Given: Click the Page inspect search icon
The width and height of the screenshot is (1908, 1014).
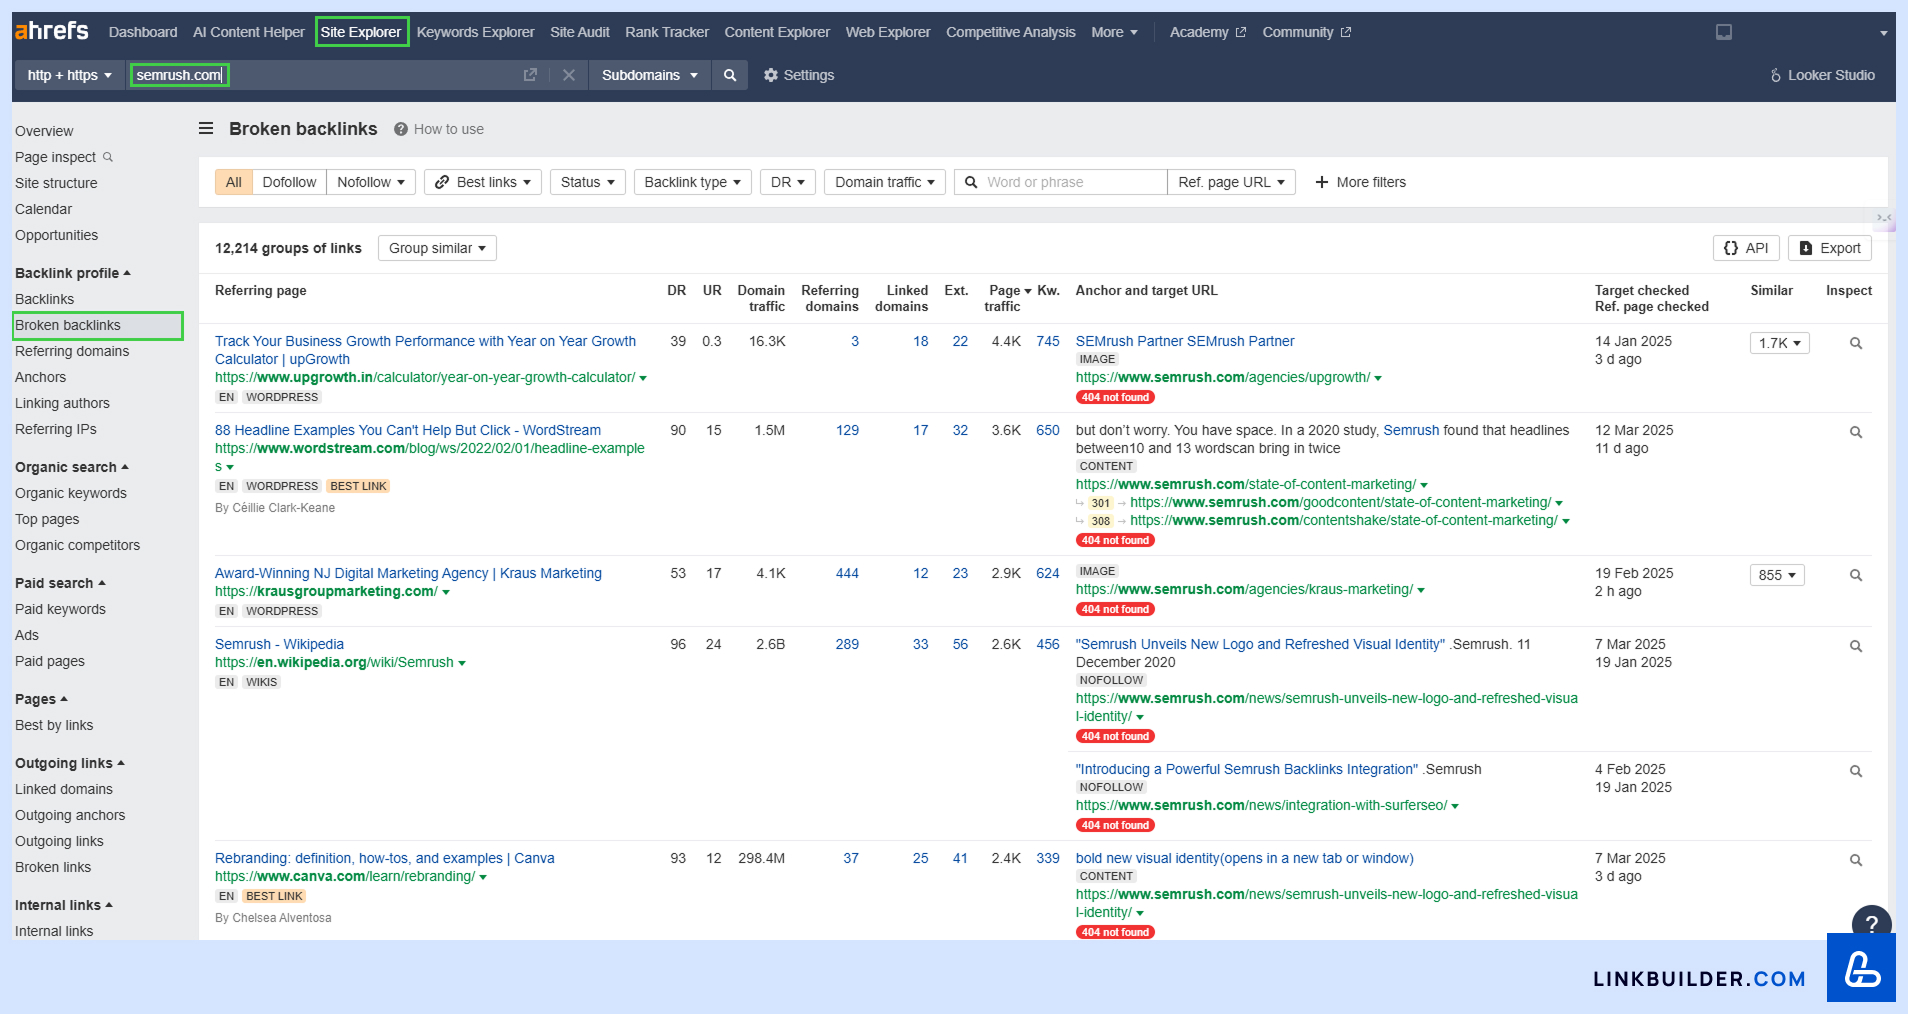Looking at the screenshot, I should tap(108, 157).
